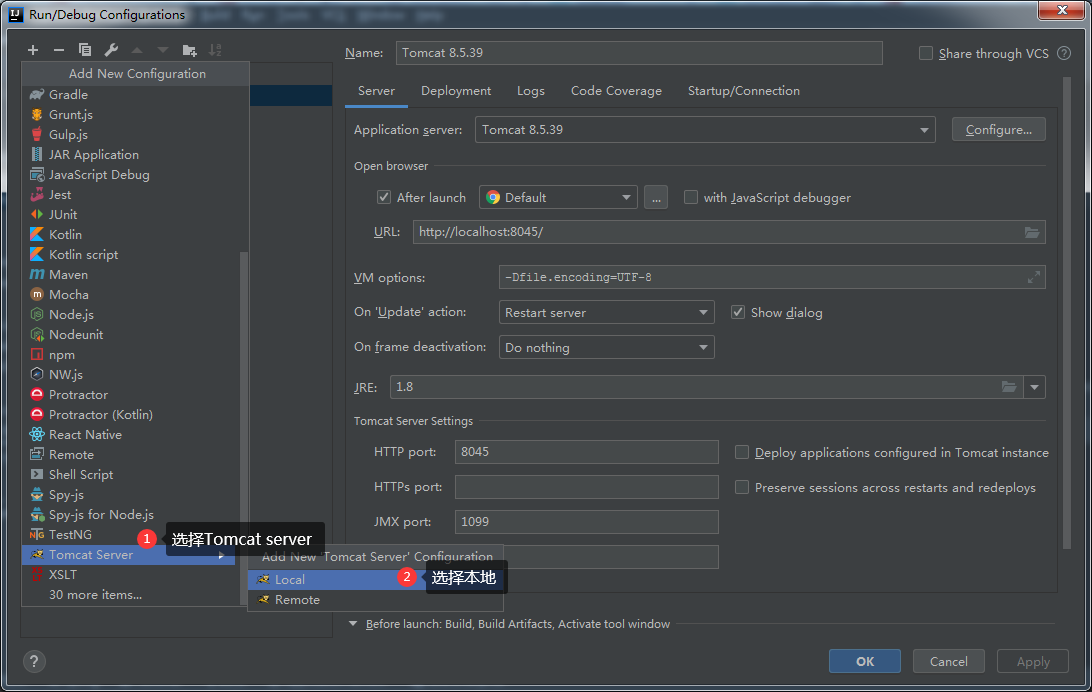
Task: Open the Startup/Connection tab
Action: point(744,91)
